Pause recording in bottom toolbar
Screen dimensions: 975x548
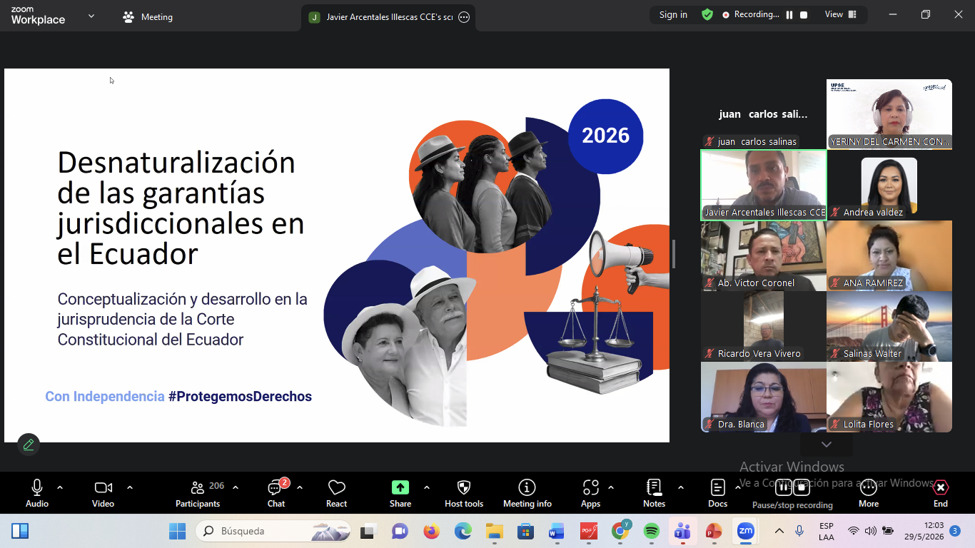click(783, 488)
